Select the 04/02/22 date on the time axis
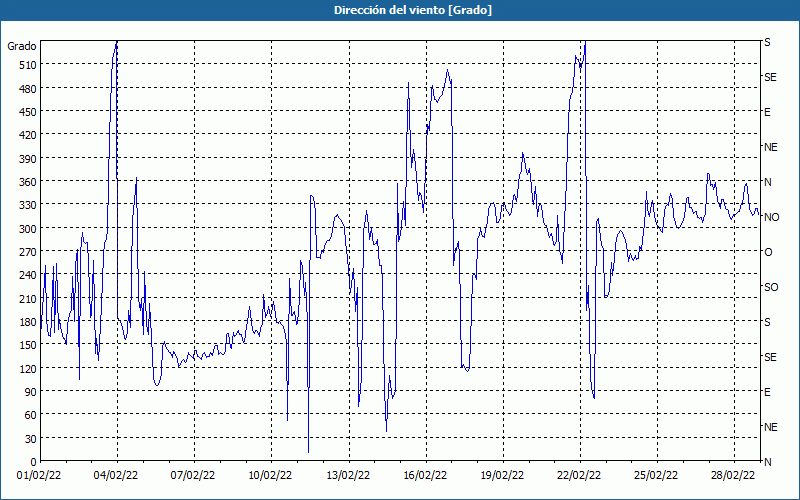This screenshot has height=500, width=800. (x=116, y=476)
